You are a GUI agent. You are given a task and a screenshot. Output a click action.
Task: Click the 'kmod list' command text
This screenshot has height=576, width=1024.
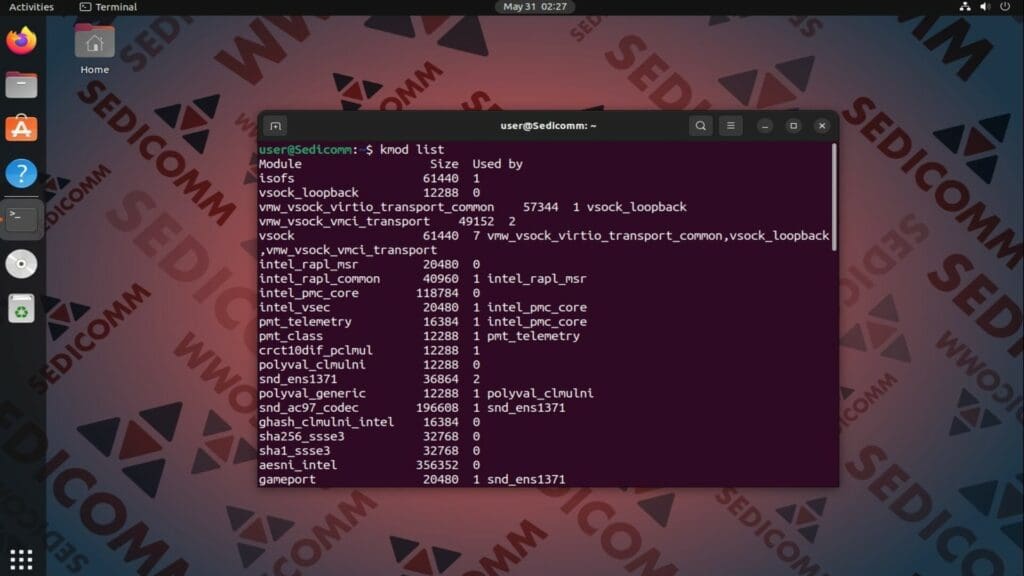(x=412, y=150)
